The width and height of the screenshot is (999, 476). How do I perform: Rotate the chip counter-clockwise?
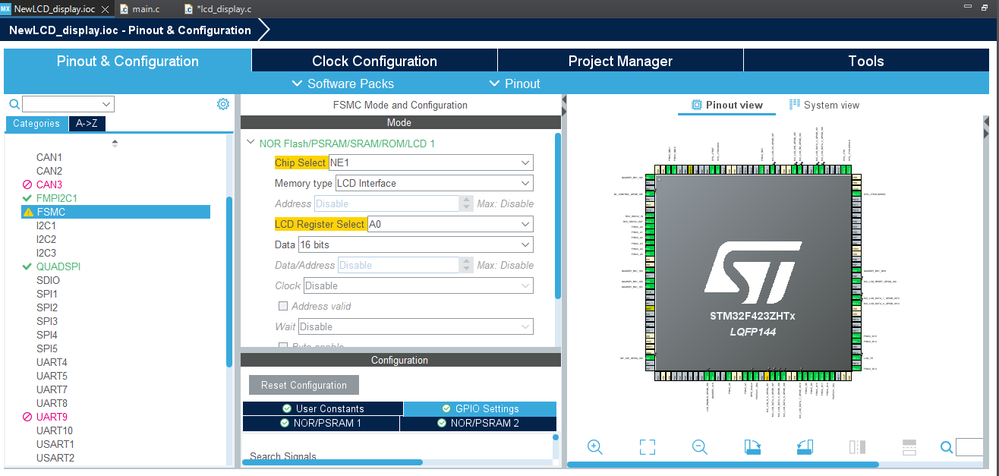click(804, 447)
